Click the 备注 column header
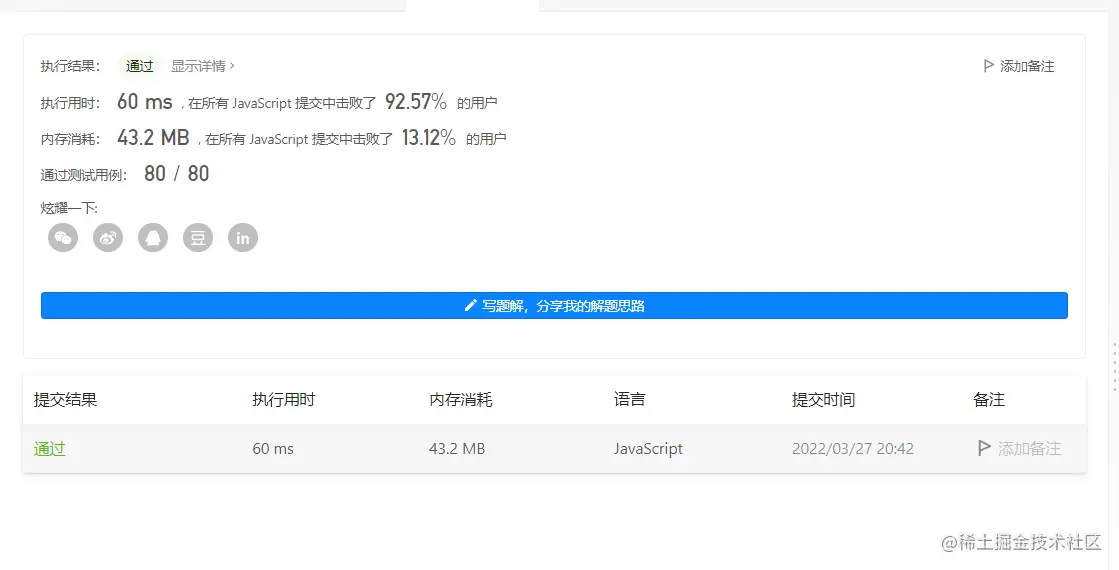 pos(988,399)
